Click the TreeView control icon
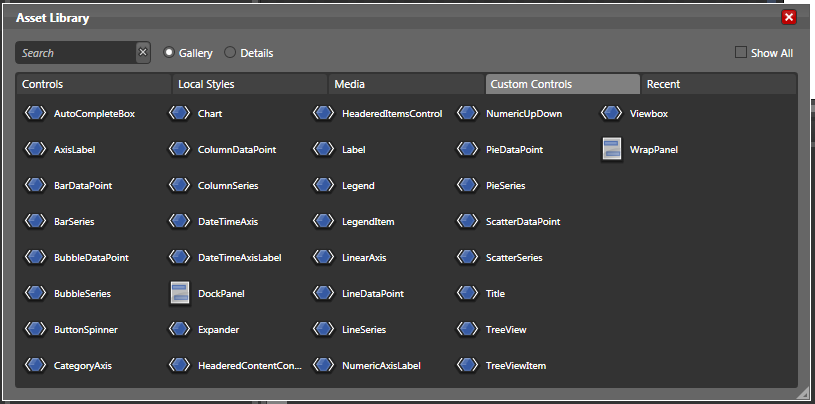This screenshot has height=404, width=815. pyautogui.click(x=467, y=329)
